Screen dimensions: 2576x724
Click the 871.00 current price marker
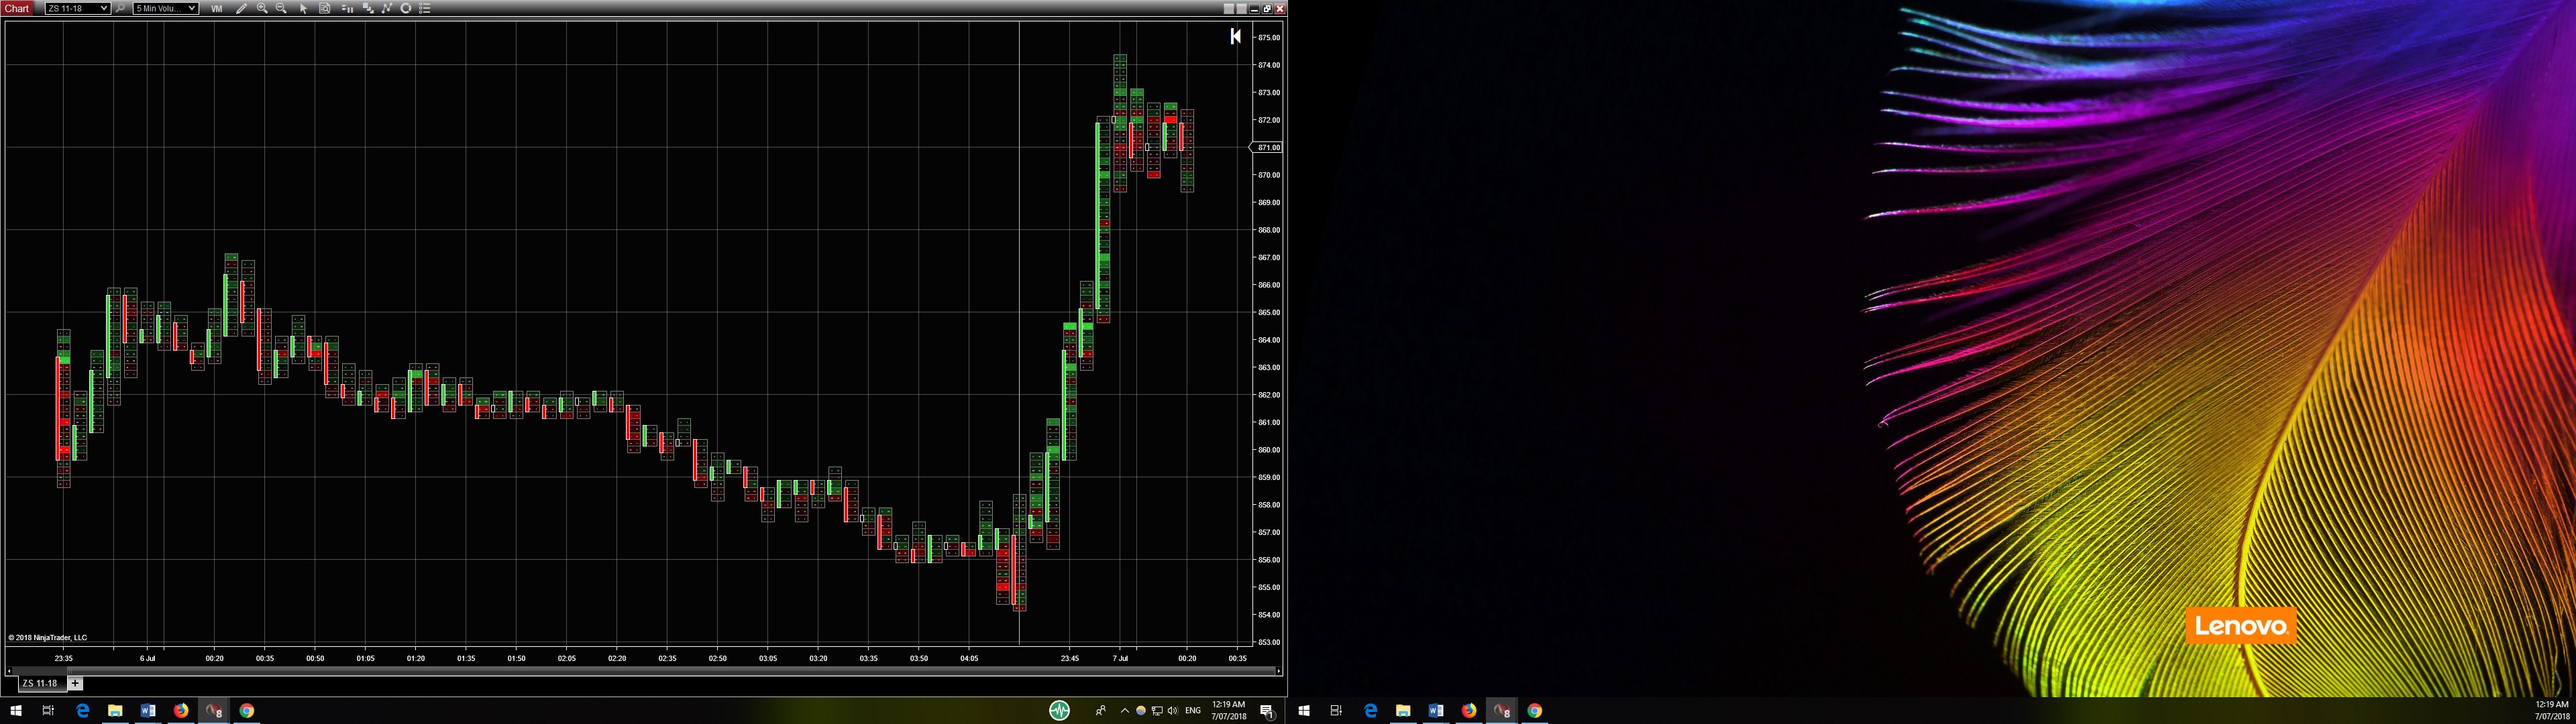tap(1268, 147)
